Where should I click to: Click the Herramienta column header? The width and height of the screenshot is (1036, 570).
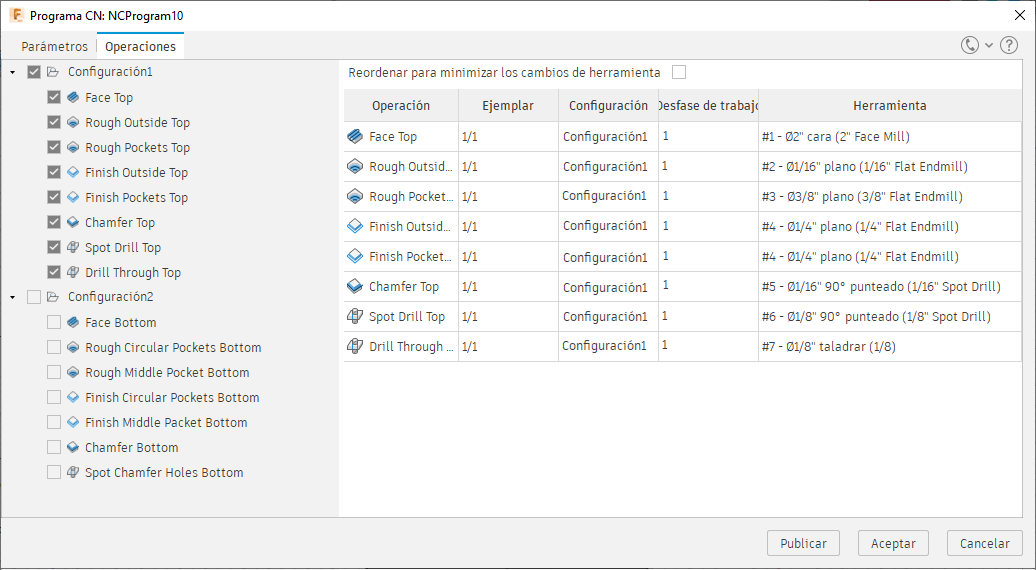click(889, 105)
